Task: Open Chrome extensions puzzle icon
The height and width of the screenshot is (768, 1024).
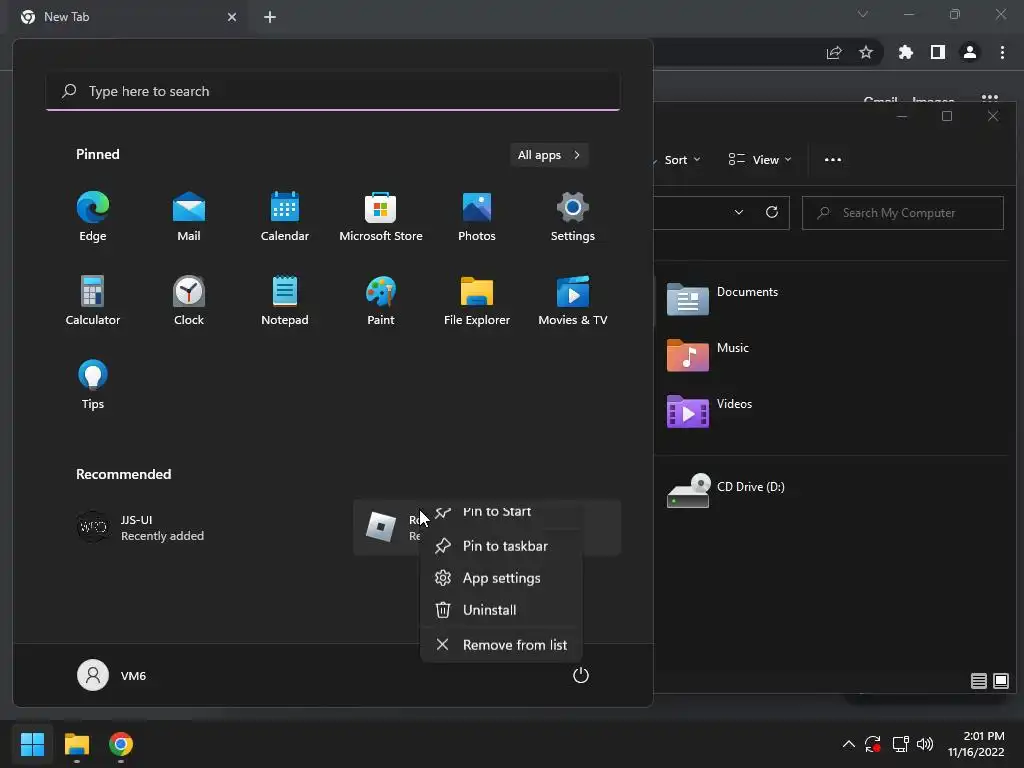Action: click(x=906, y=53)
